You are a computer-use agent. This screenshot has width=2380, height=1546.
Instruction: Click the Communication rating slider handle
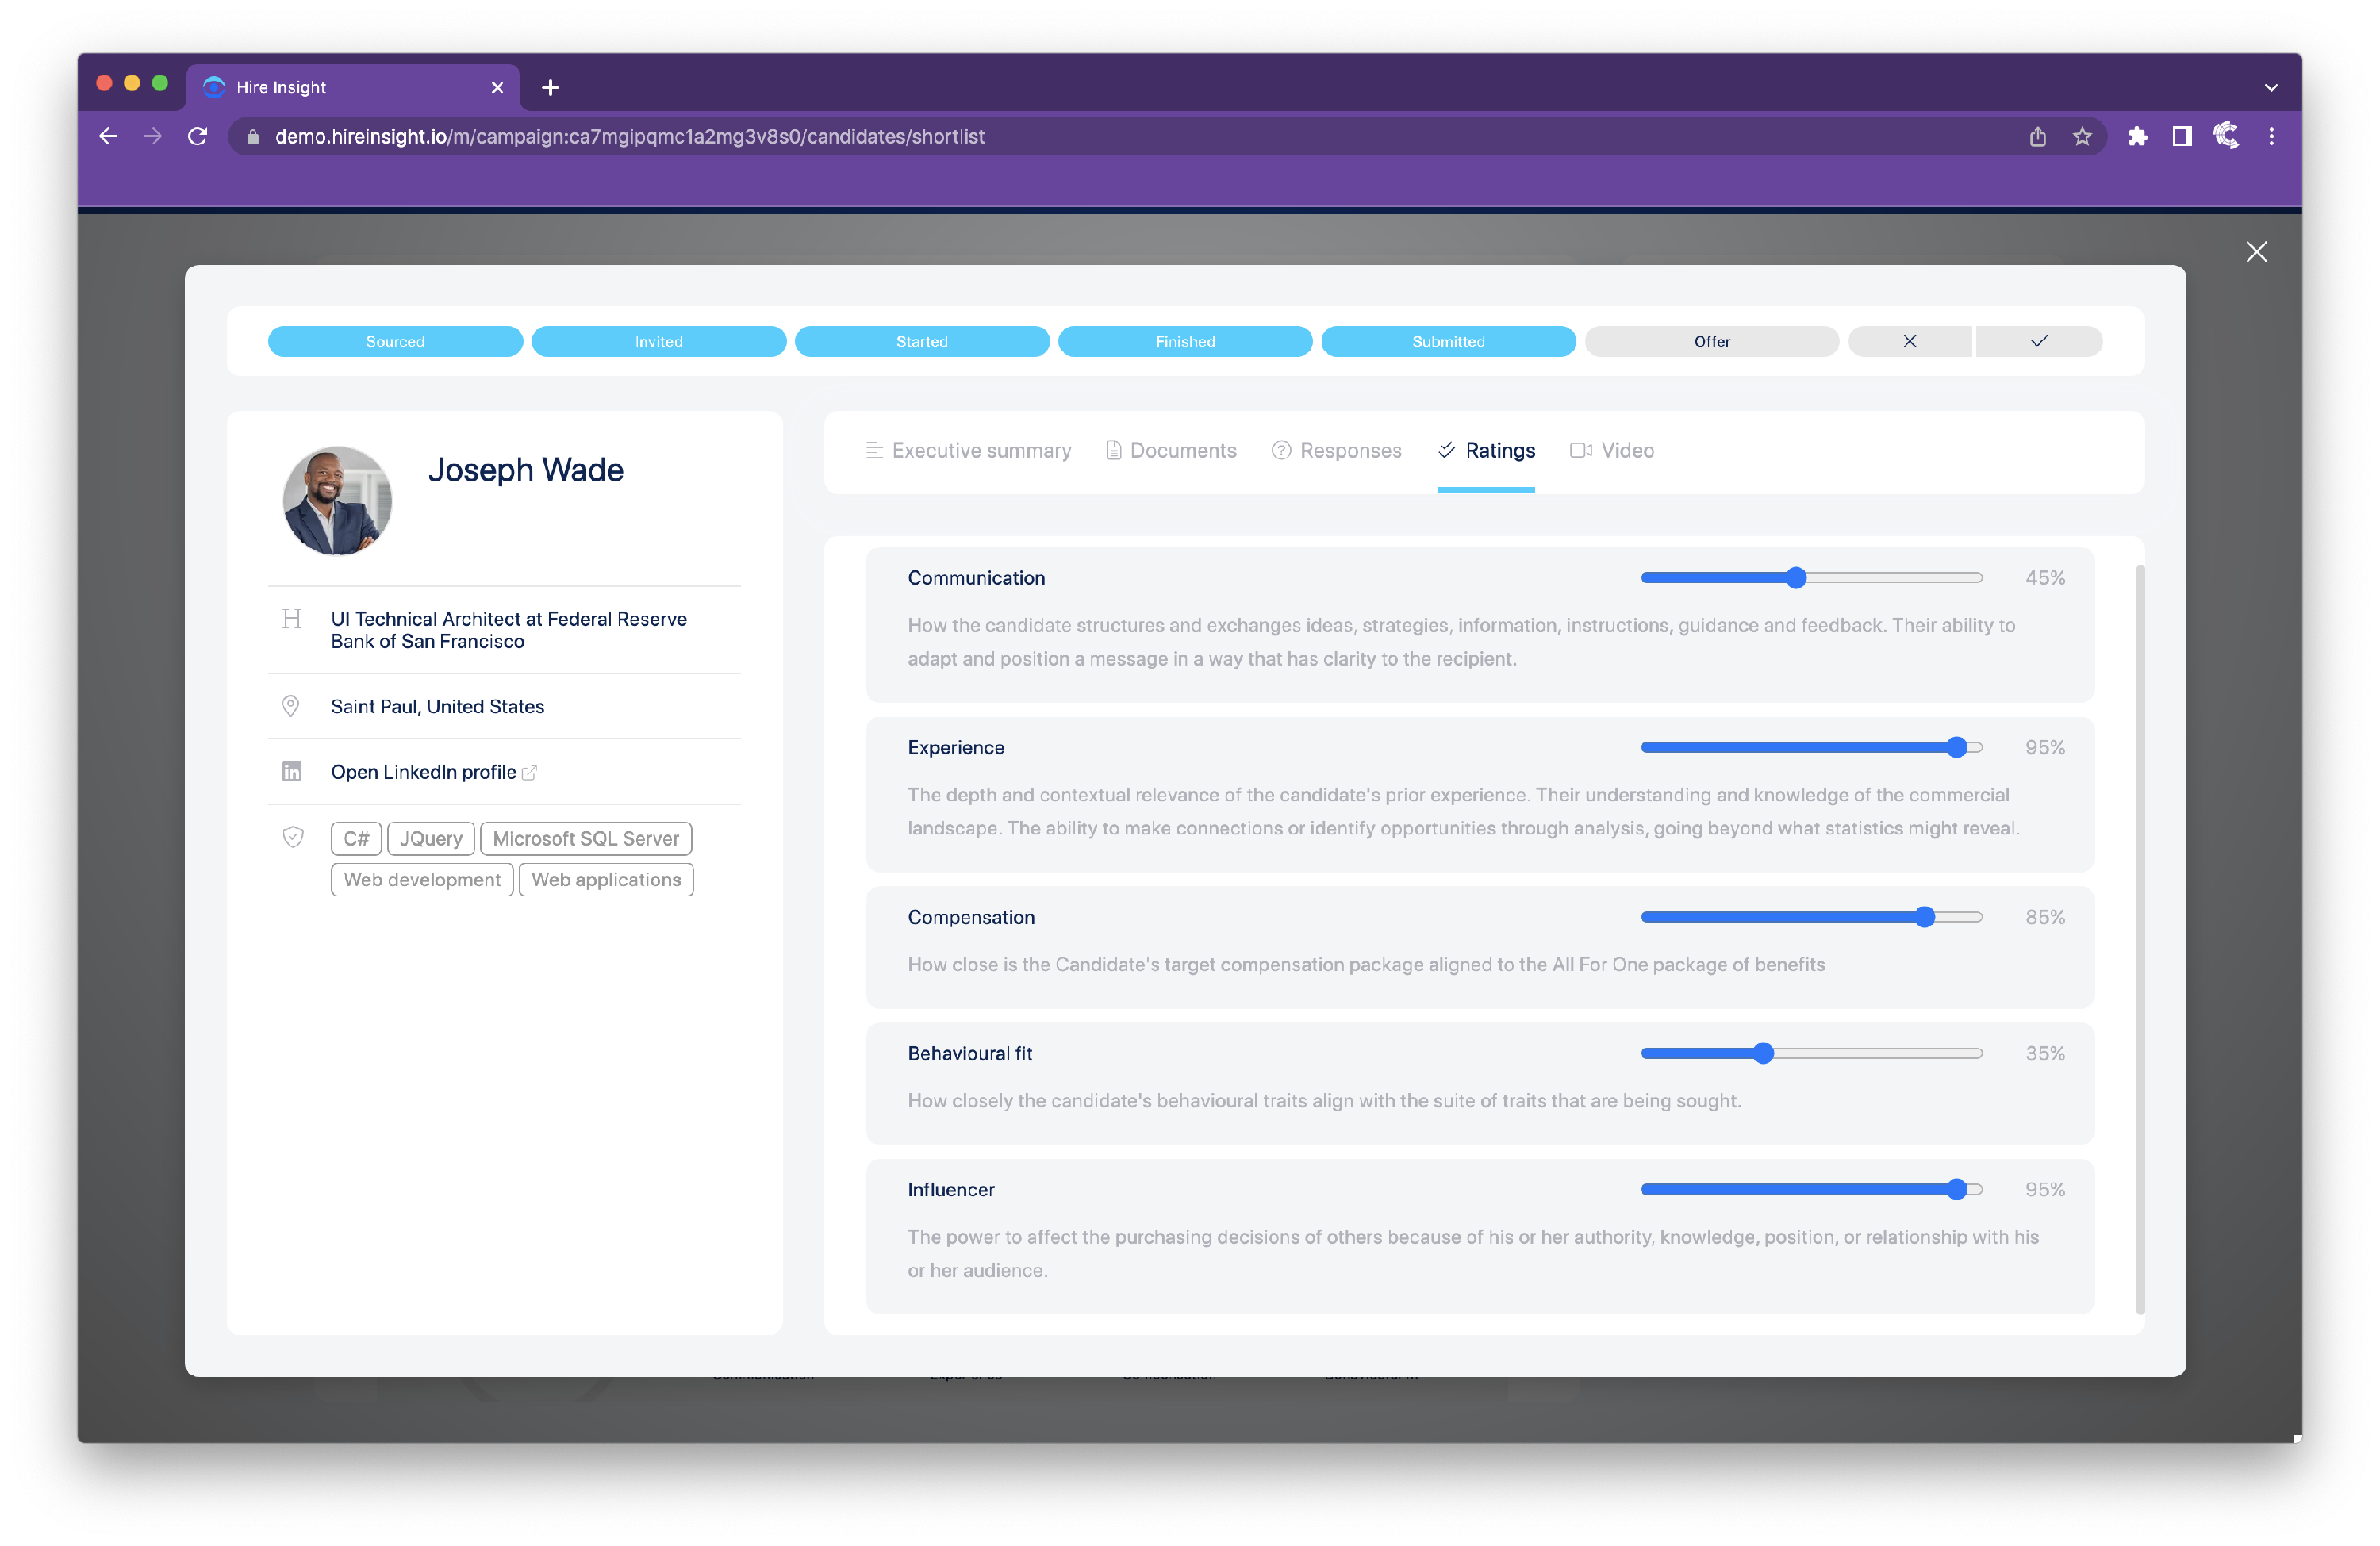tap(1796, 578)
